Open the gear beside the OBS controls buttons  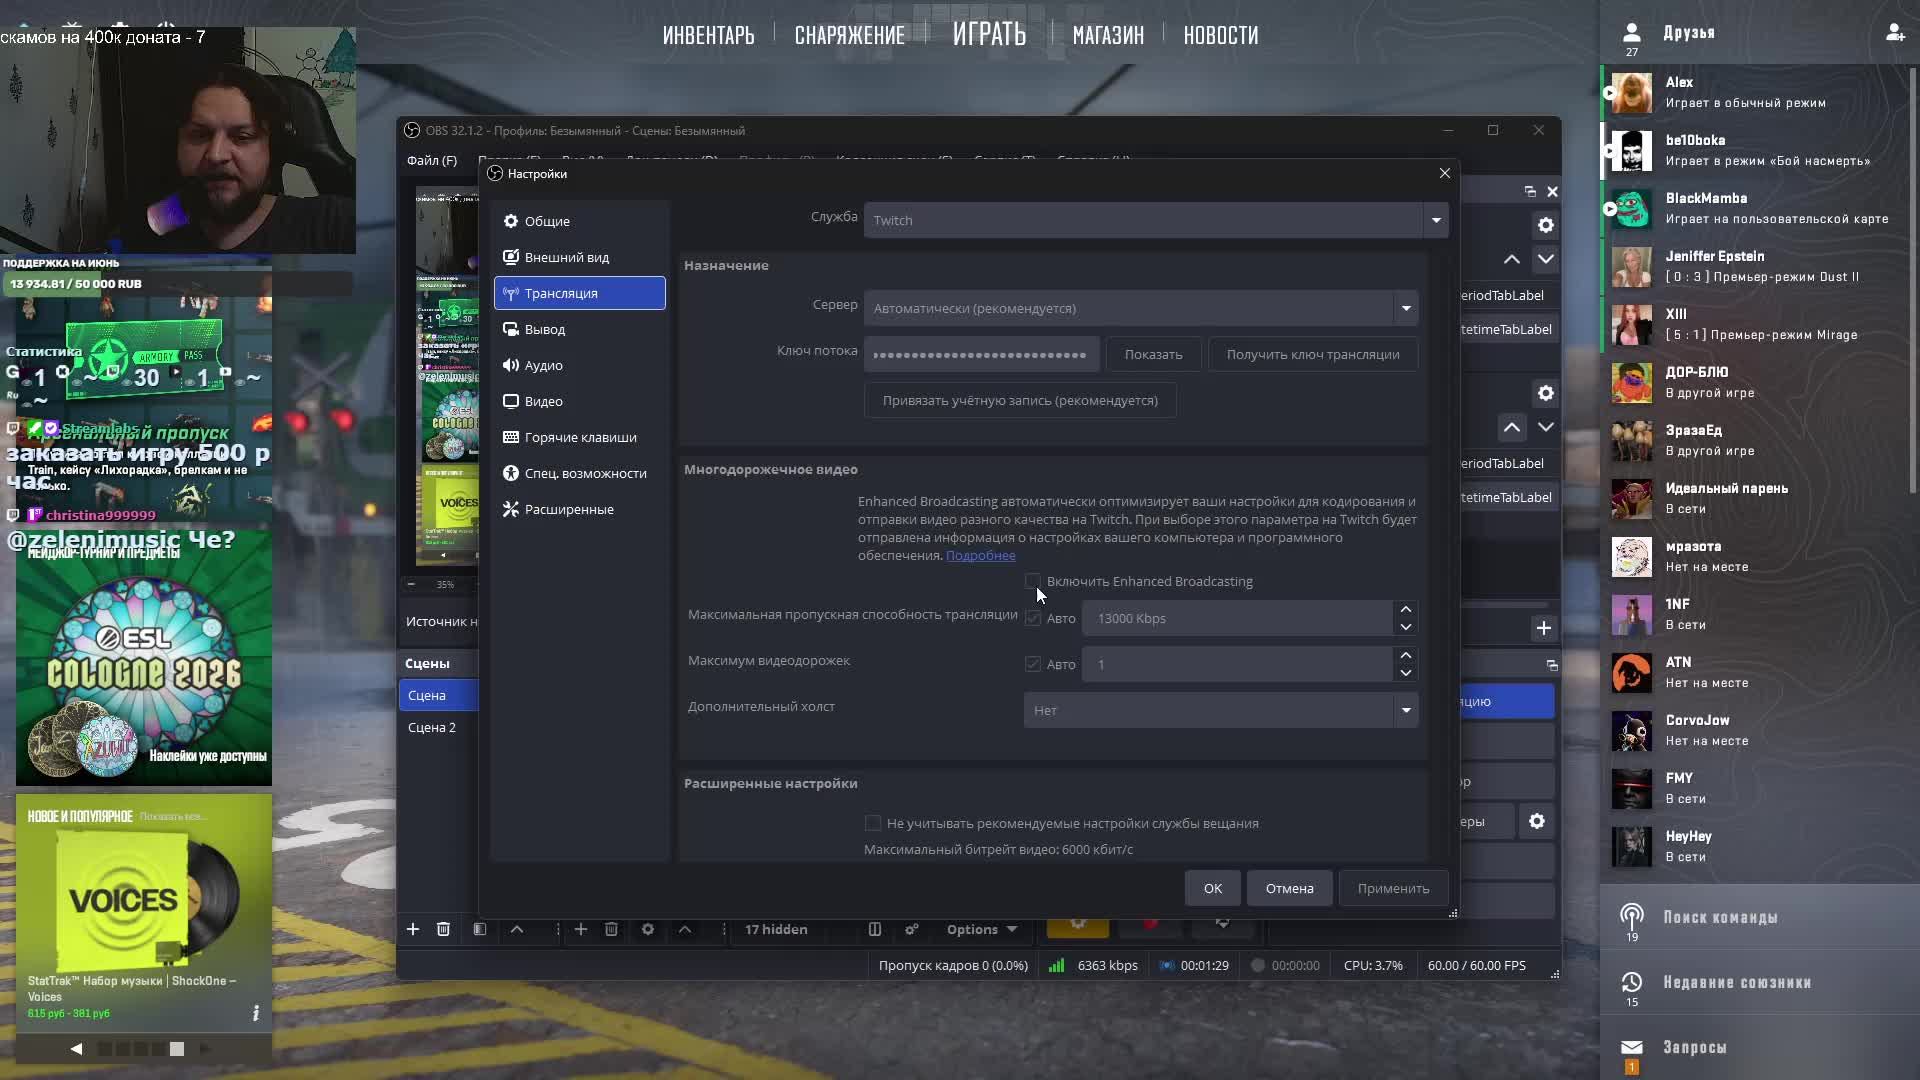pos(1537,822)
